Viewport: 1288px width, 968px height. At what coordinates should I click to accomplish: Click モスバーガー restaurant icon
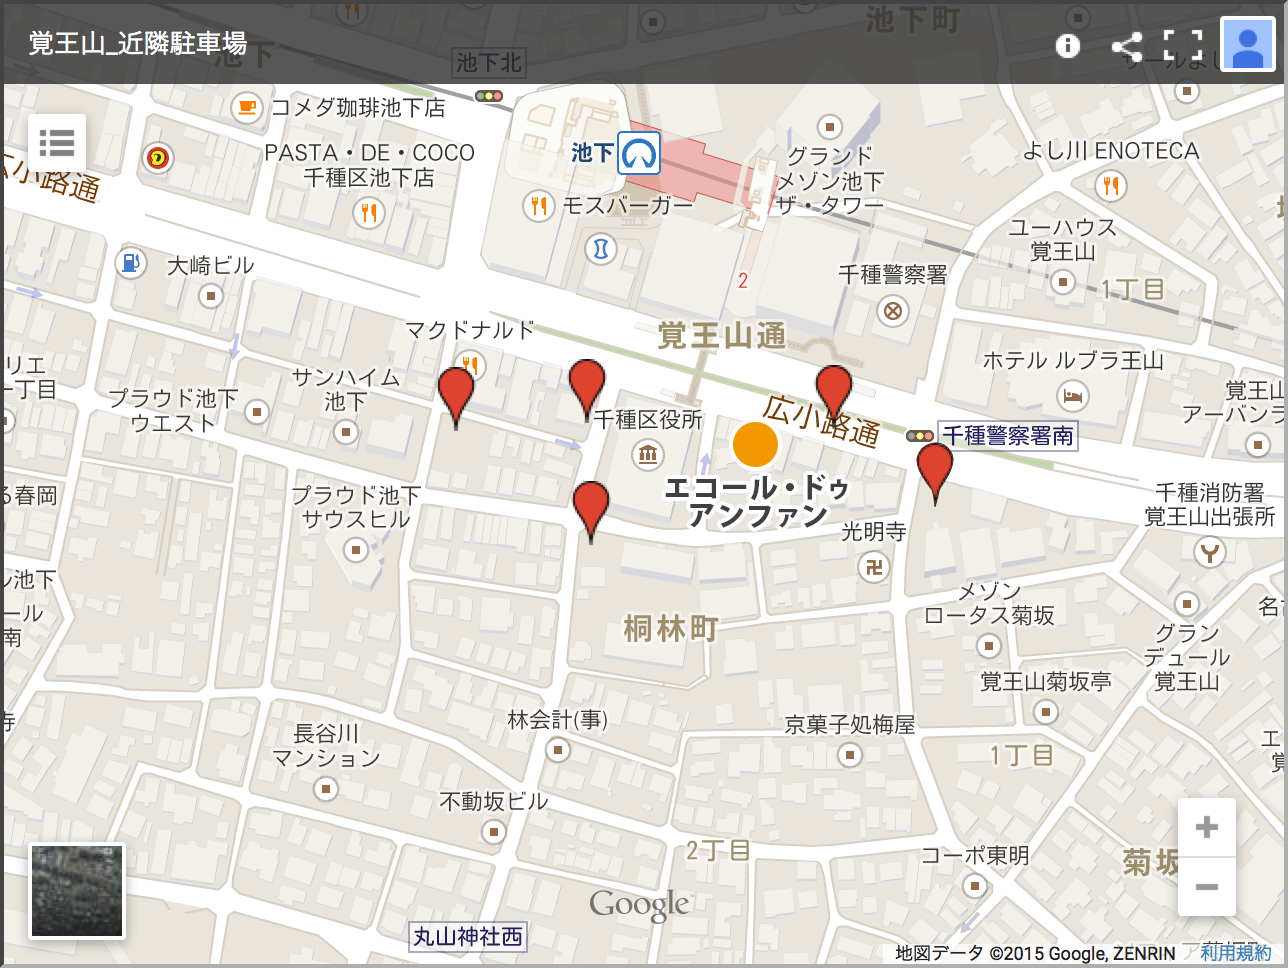pyautogui.click(x=538, y=206)
